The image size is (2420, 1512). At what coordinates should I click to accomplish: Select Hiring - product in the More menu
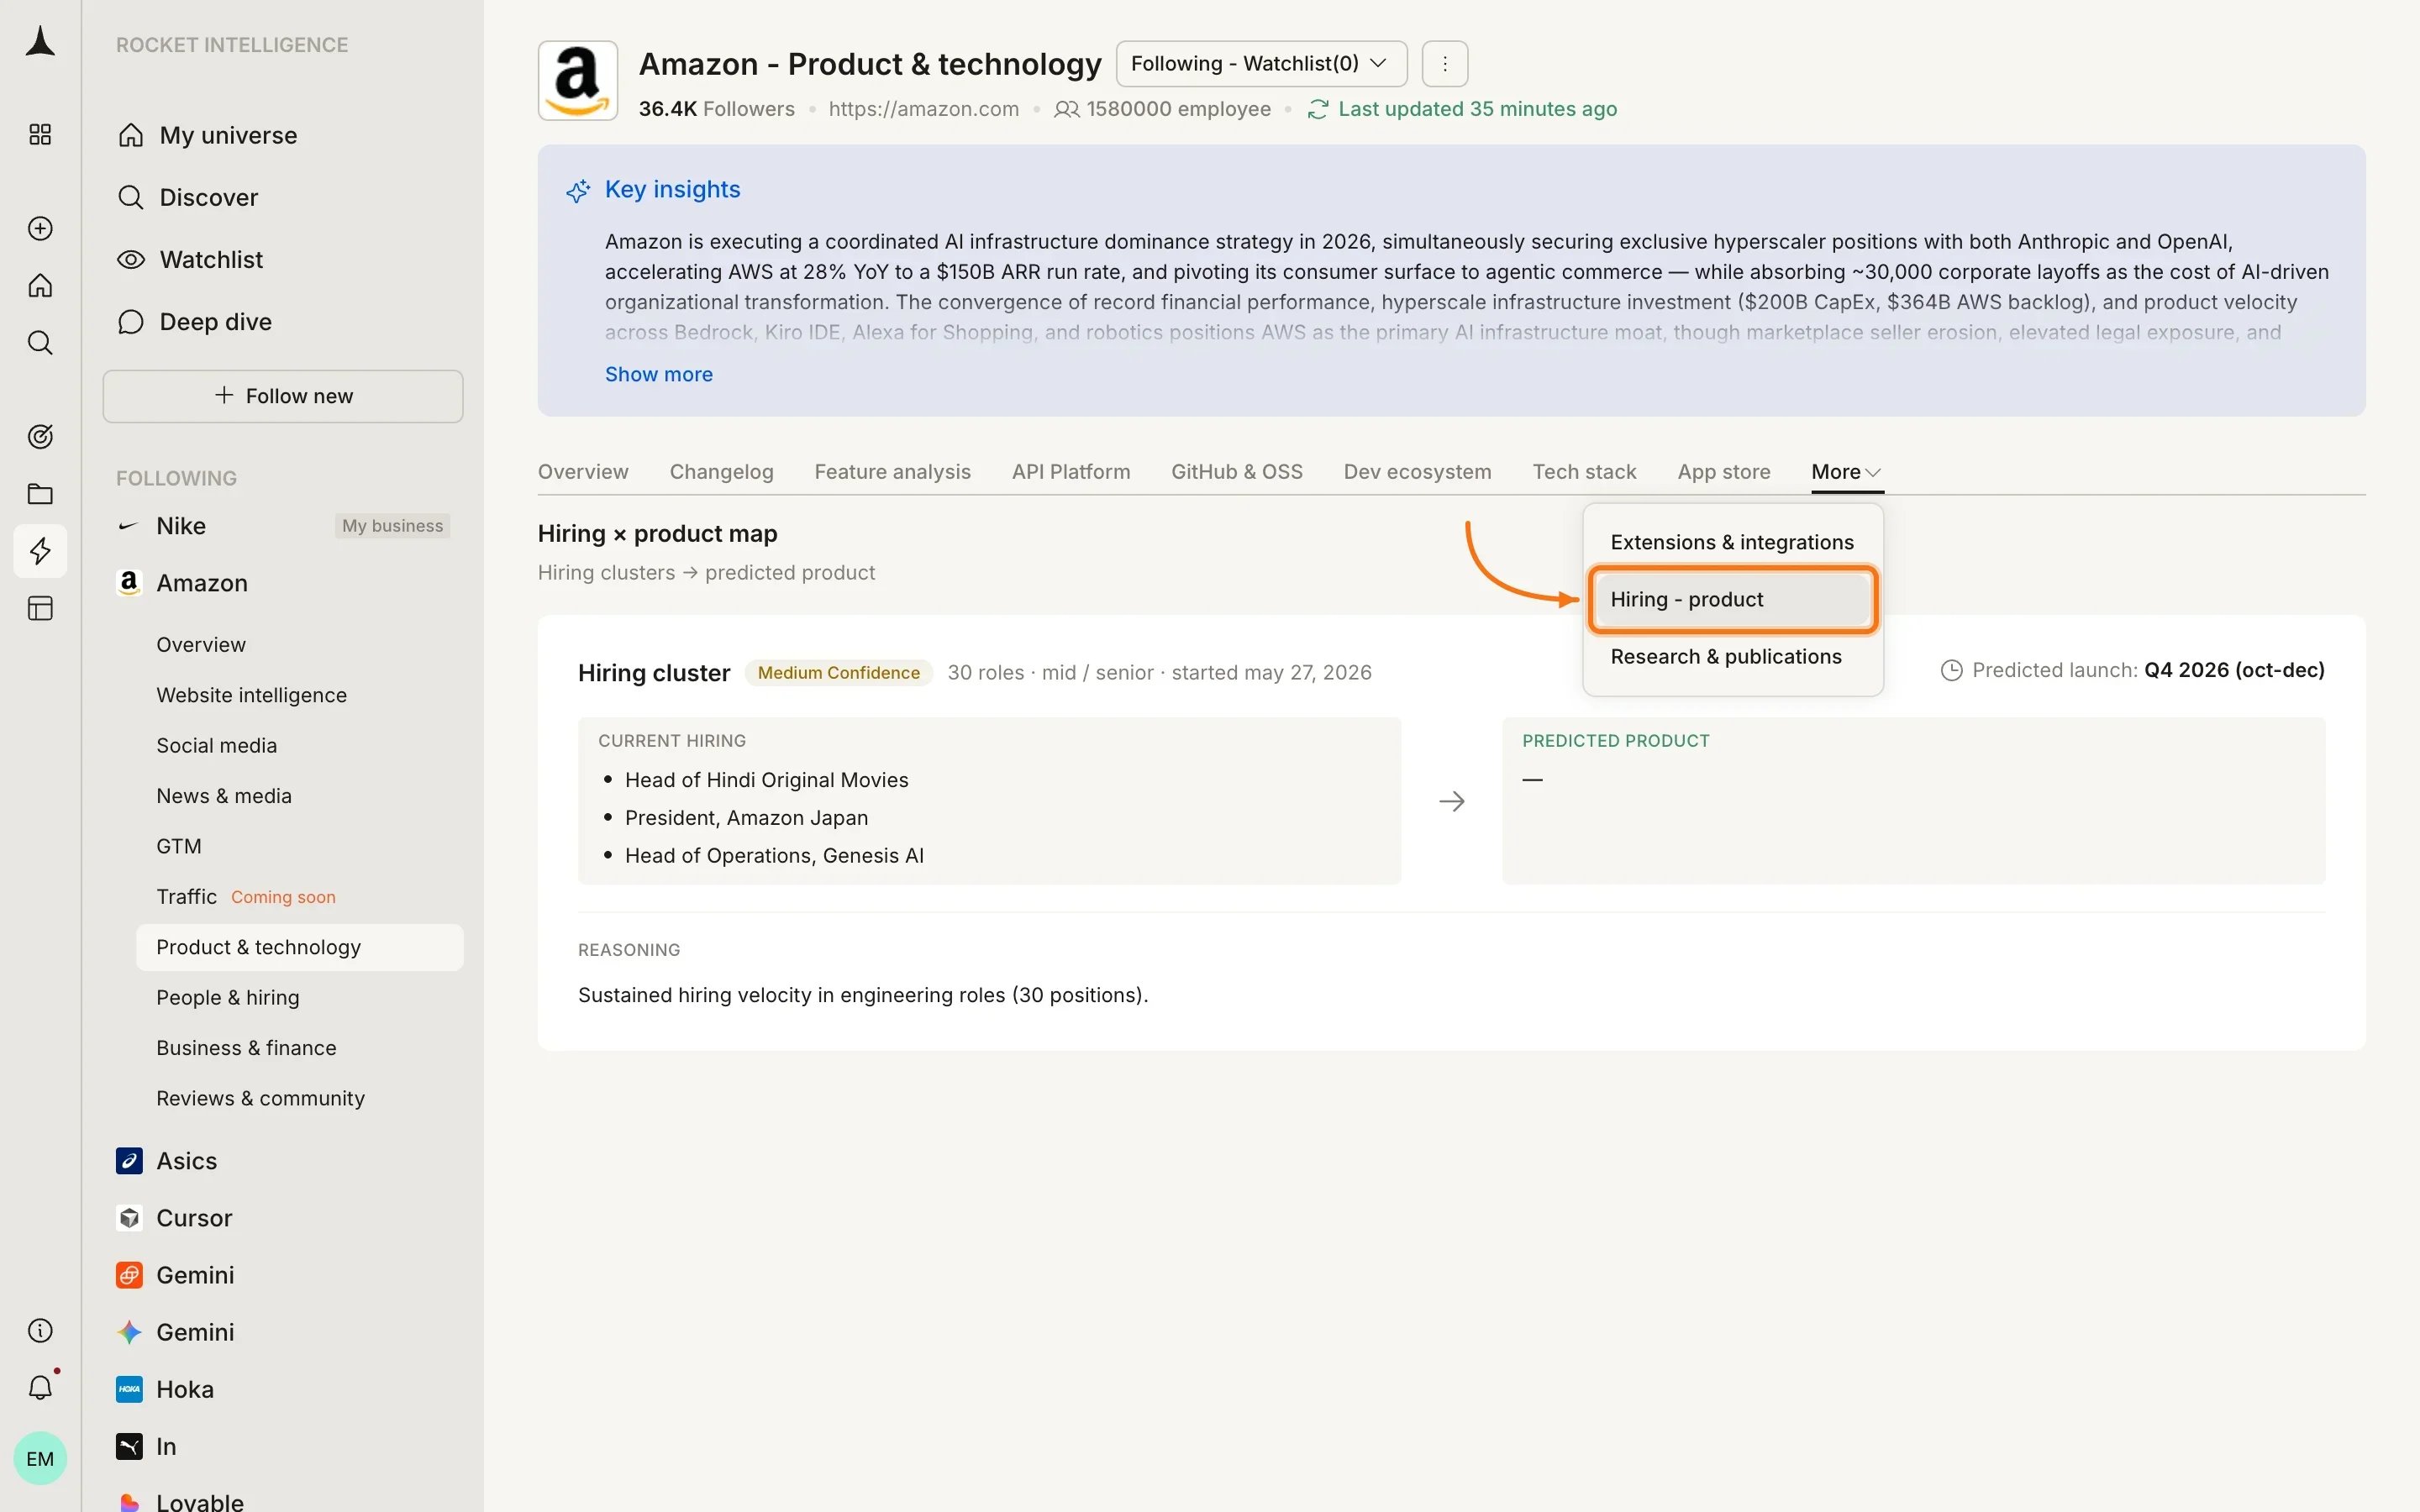(x=1732, y=599)
